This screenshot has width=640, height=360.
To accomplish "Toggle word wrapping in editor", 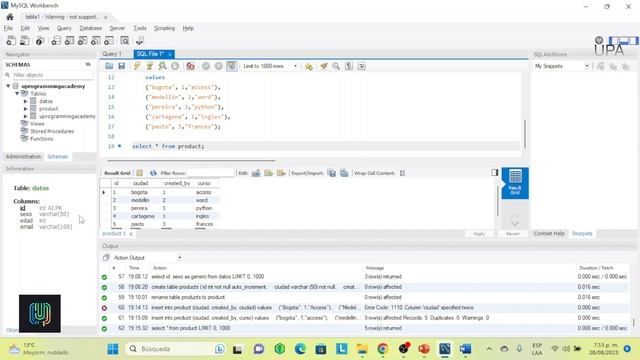I will tap(362, 66).
